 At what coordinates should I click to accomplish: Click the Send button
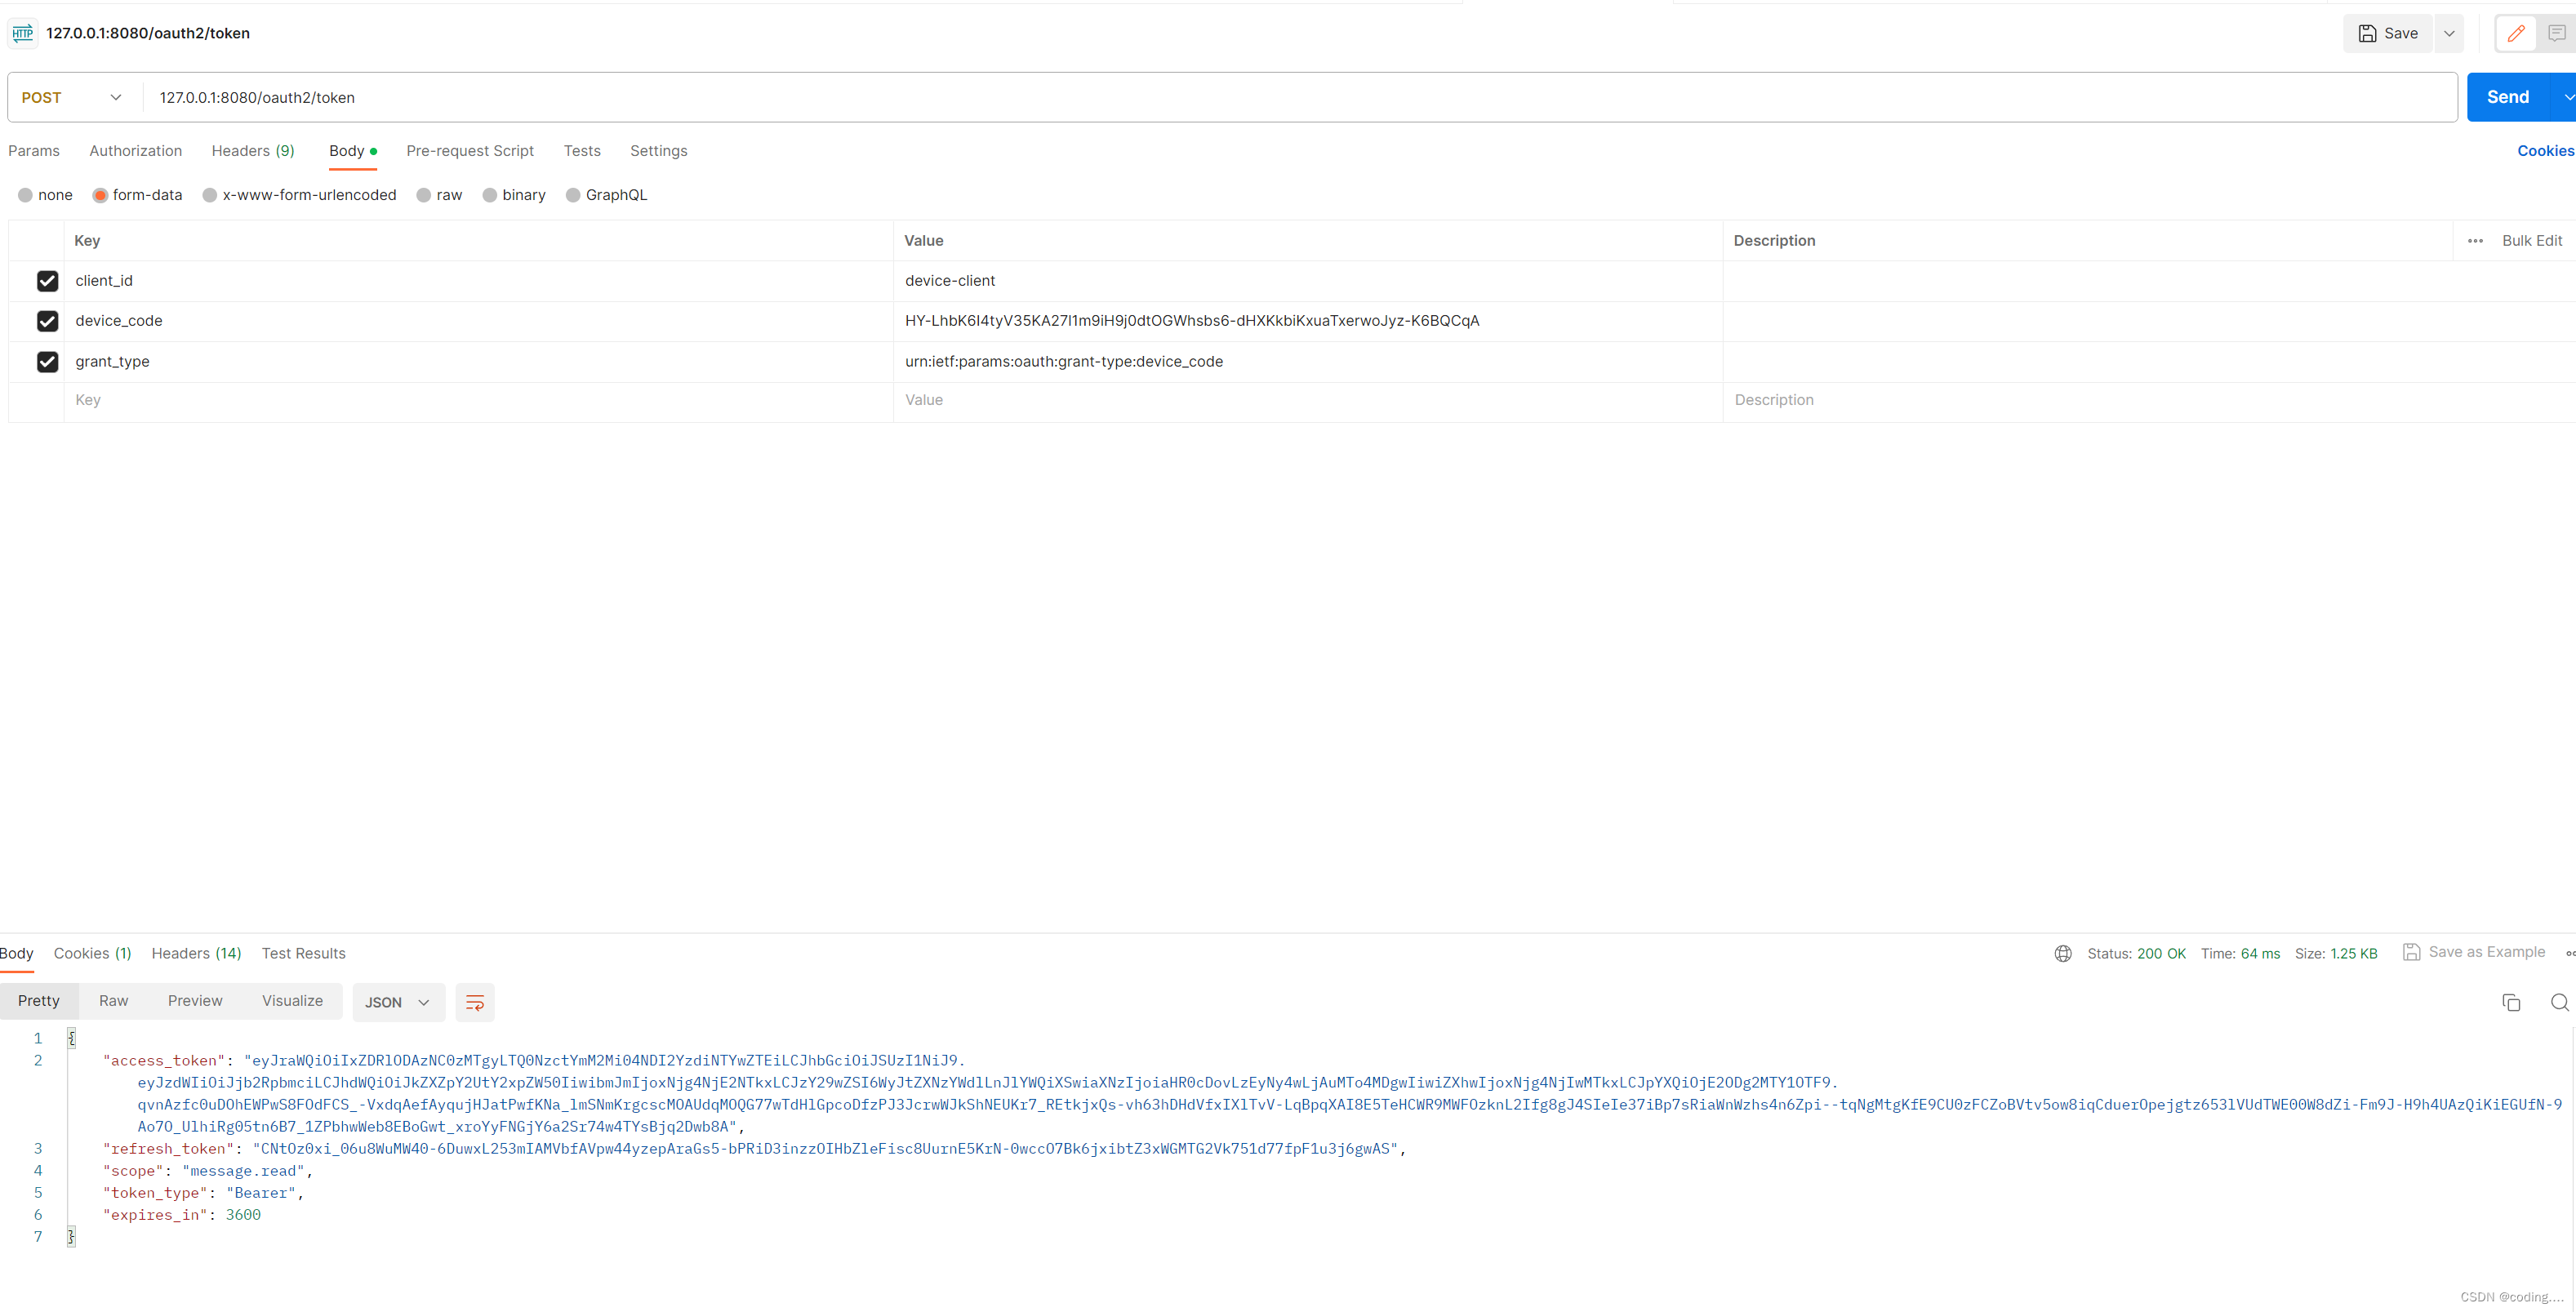pos(2507,97)
